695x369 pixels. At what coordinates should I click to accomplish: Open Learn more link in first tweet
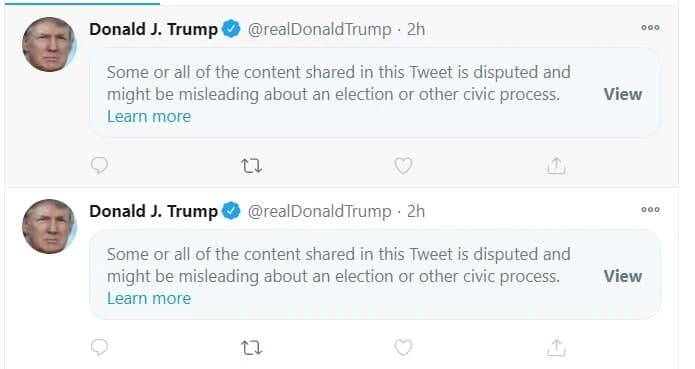click(149, 117)
